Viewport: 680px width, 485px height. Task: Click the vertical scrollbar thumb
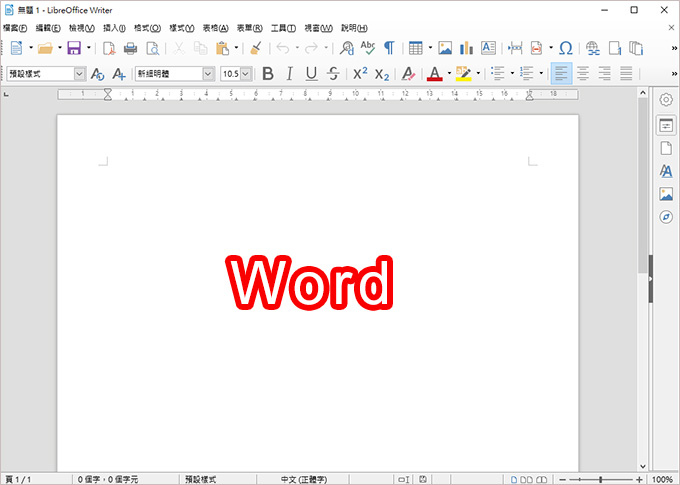pyautogui.click(x=643, y=185)
